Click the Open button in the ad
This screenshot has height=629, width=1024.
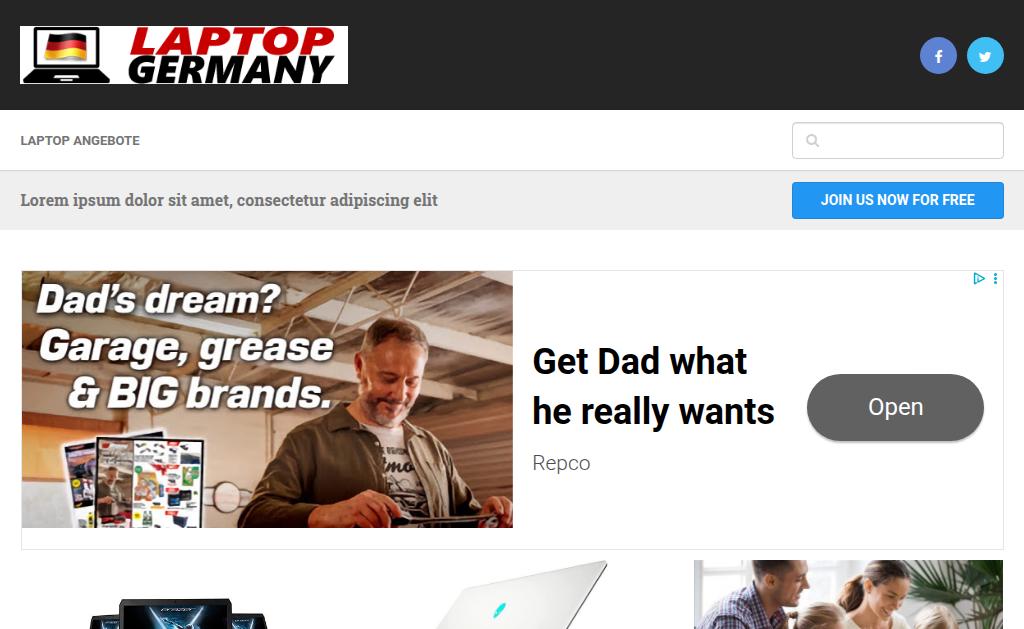point(895,407)
